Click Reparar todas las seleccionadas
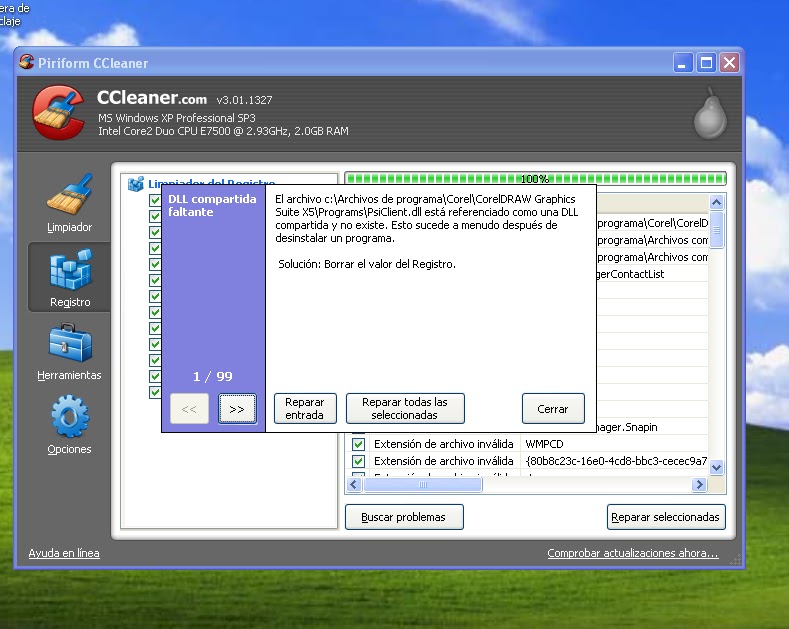Image resolution: width=789 pixels, height=629 pixels. pos(405,409)
